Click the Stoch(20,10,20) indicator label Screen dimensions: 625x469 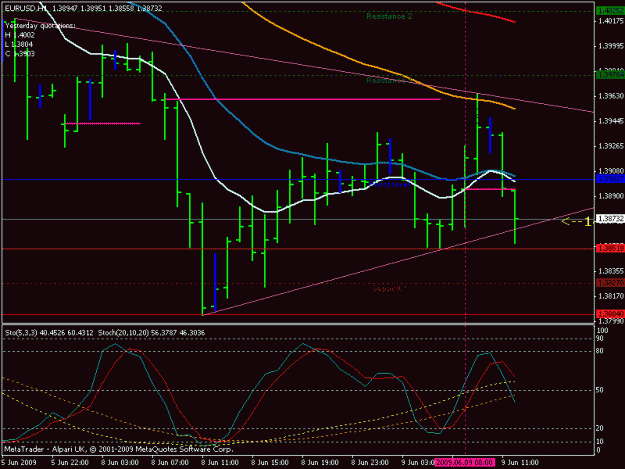point(151,332)
